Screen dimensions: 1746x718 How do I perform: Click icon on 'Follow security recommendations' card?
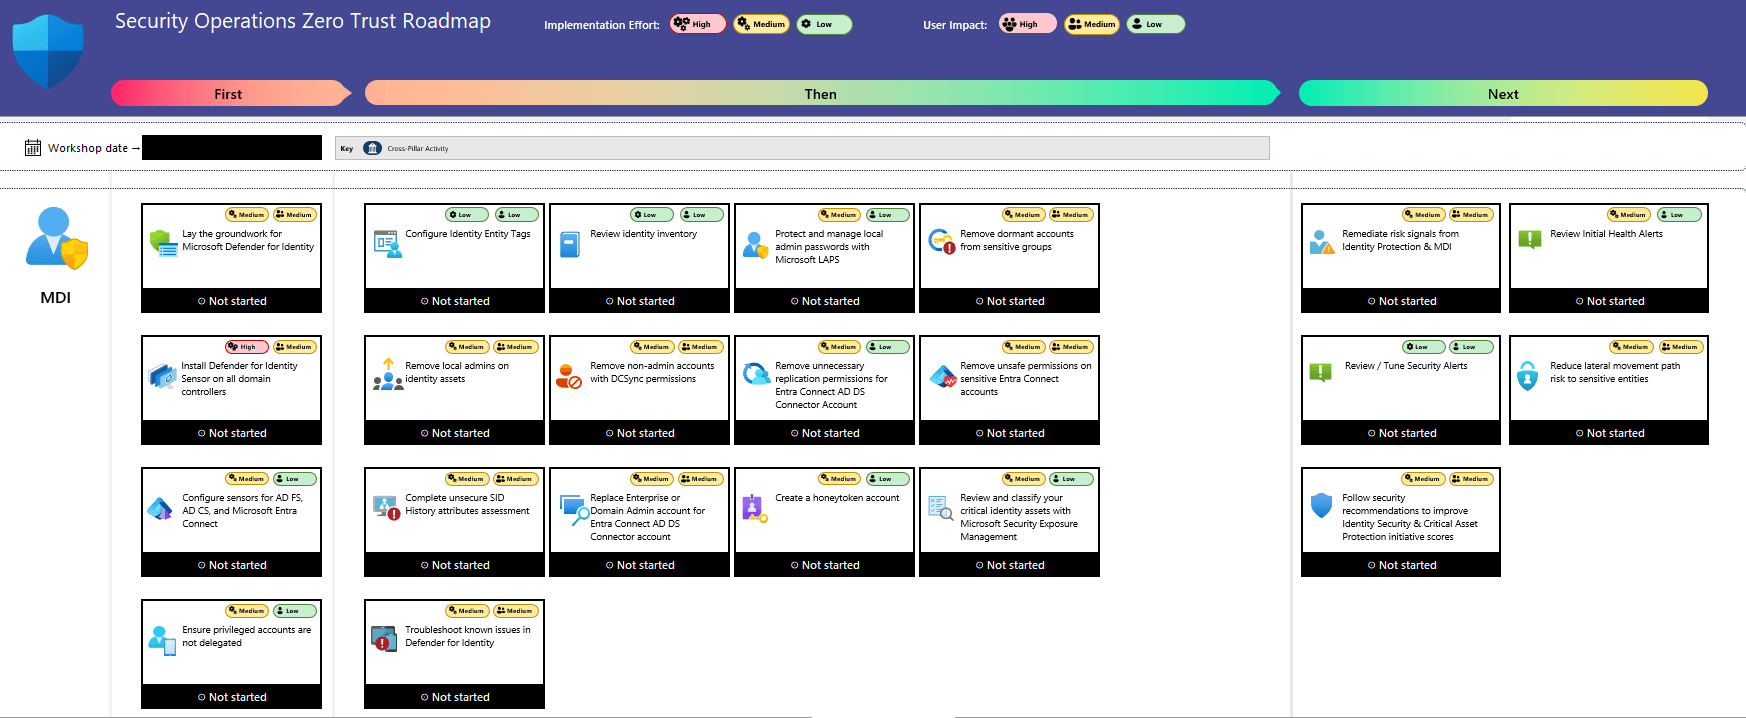tap(1321, 506)
